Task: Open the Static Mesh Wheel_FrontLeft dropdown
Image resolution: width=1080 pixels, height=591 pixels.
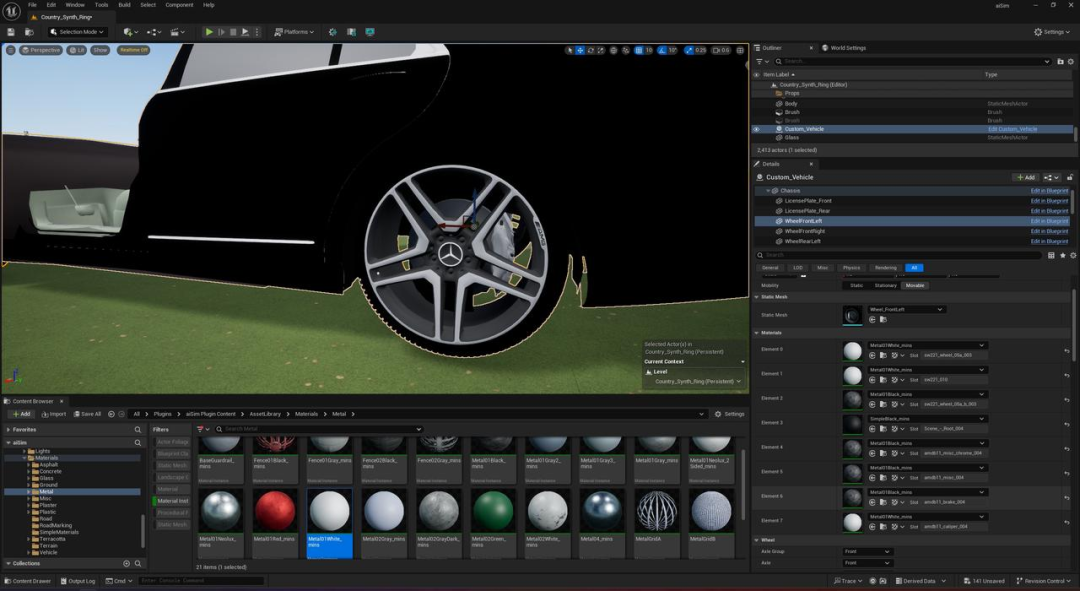Action: click(x=906, y=309)
